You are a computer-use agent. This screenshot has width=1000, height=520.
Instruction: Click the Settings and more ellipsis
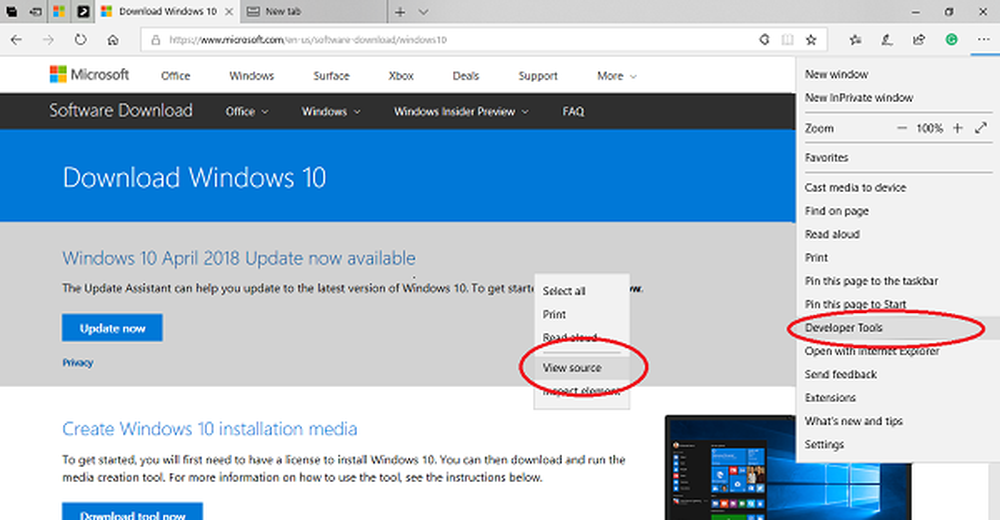coord(981,40)
